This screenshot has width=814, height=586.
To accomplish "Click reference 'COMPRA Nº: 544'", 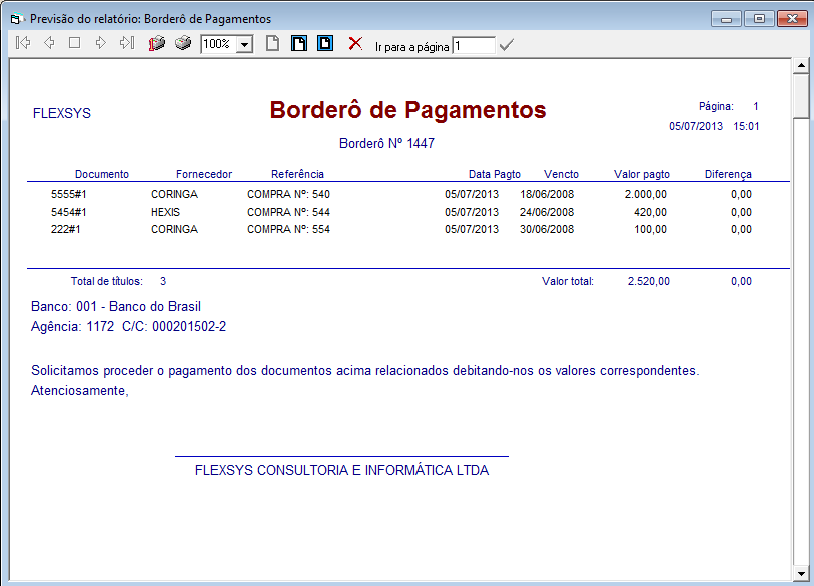I will pos(288,212).
